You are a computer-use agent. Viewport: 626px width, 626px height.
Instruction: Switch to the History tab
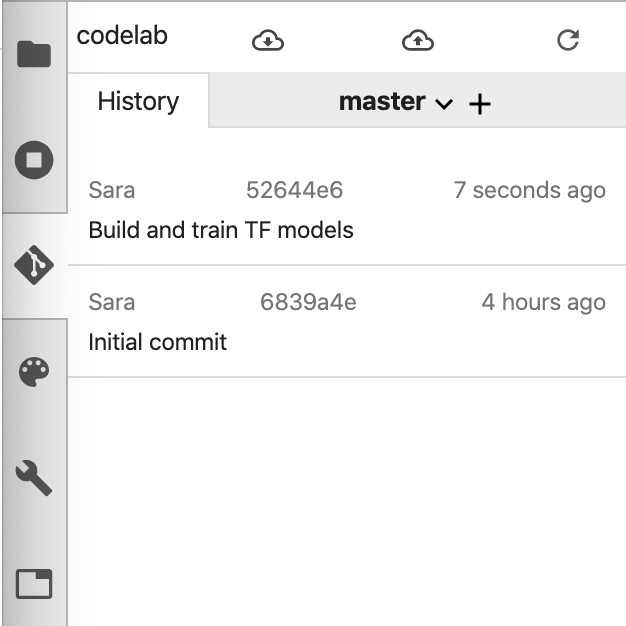(x=138, y=101)
